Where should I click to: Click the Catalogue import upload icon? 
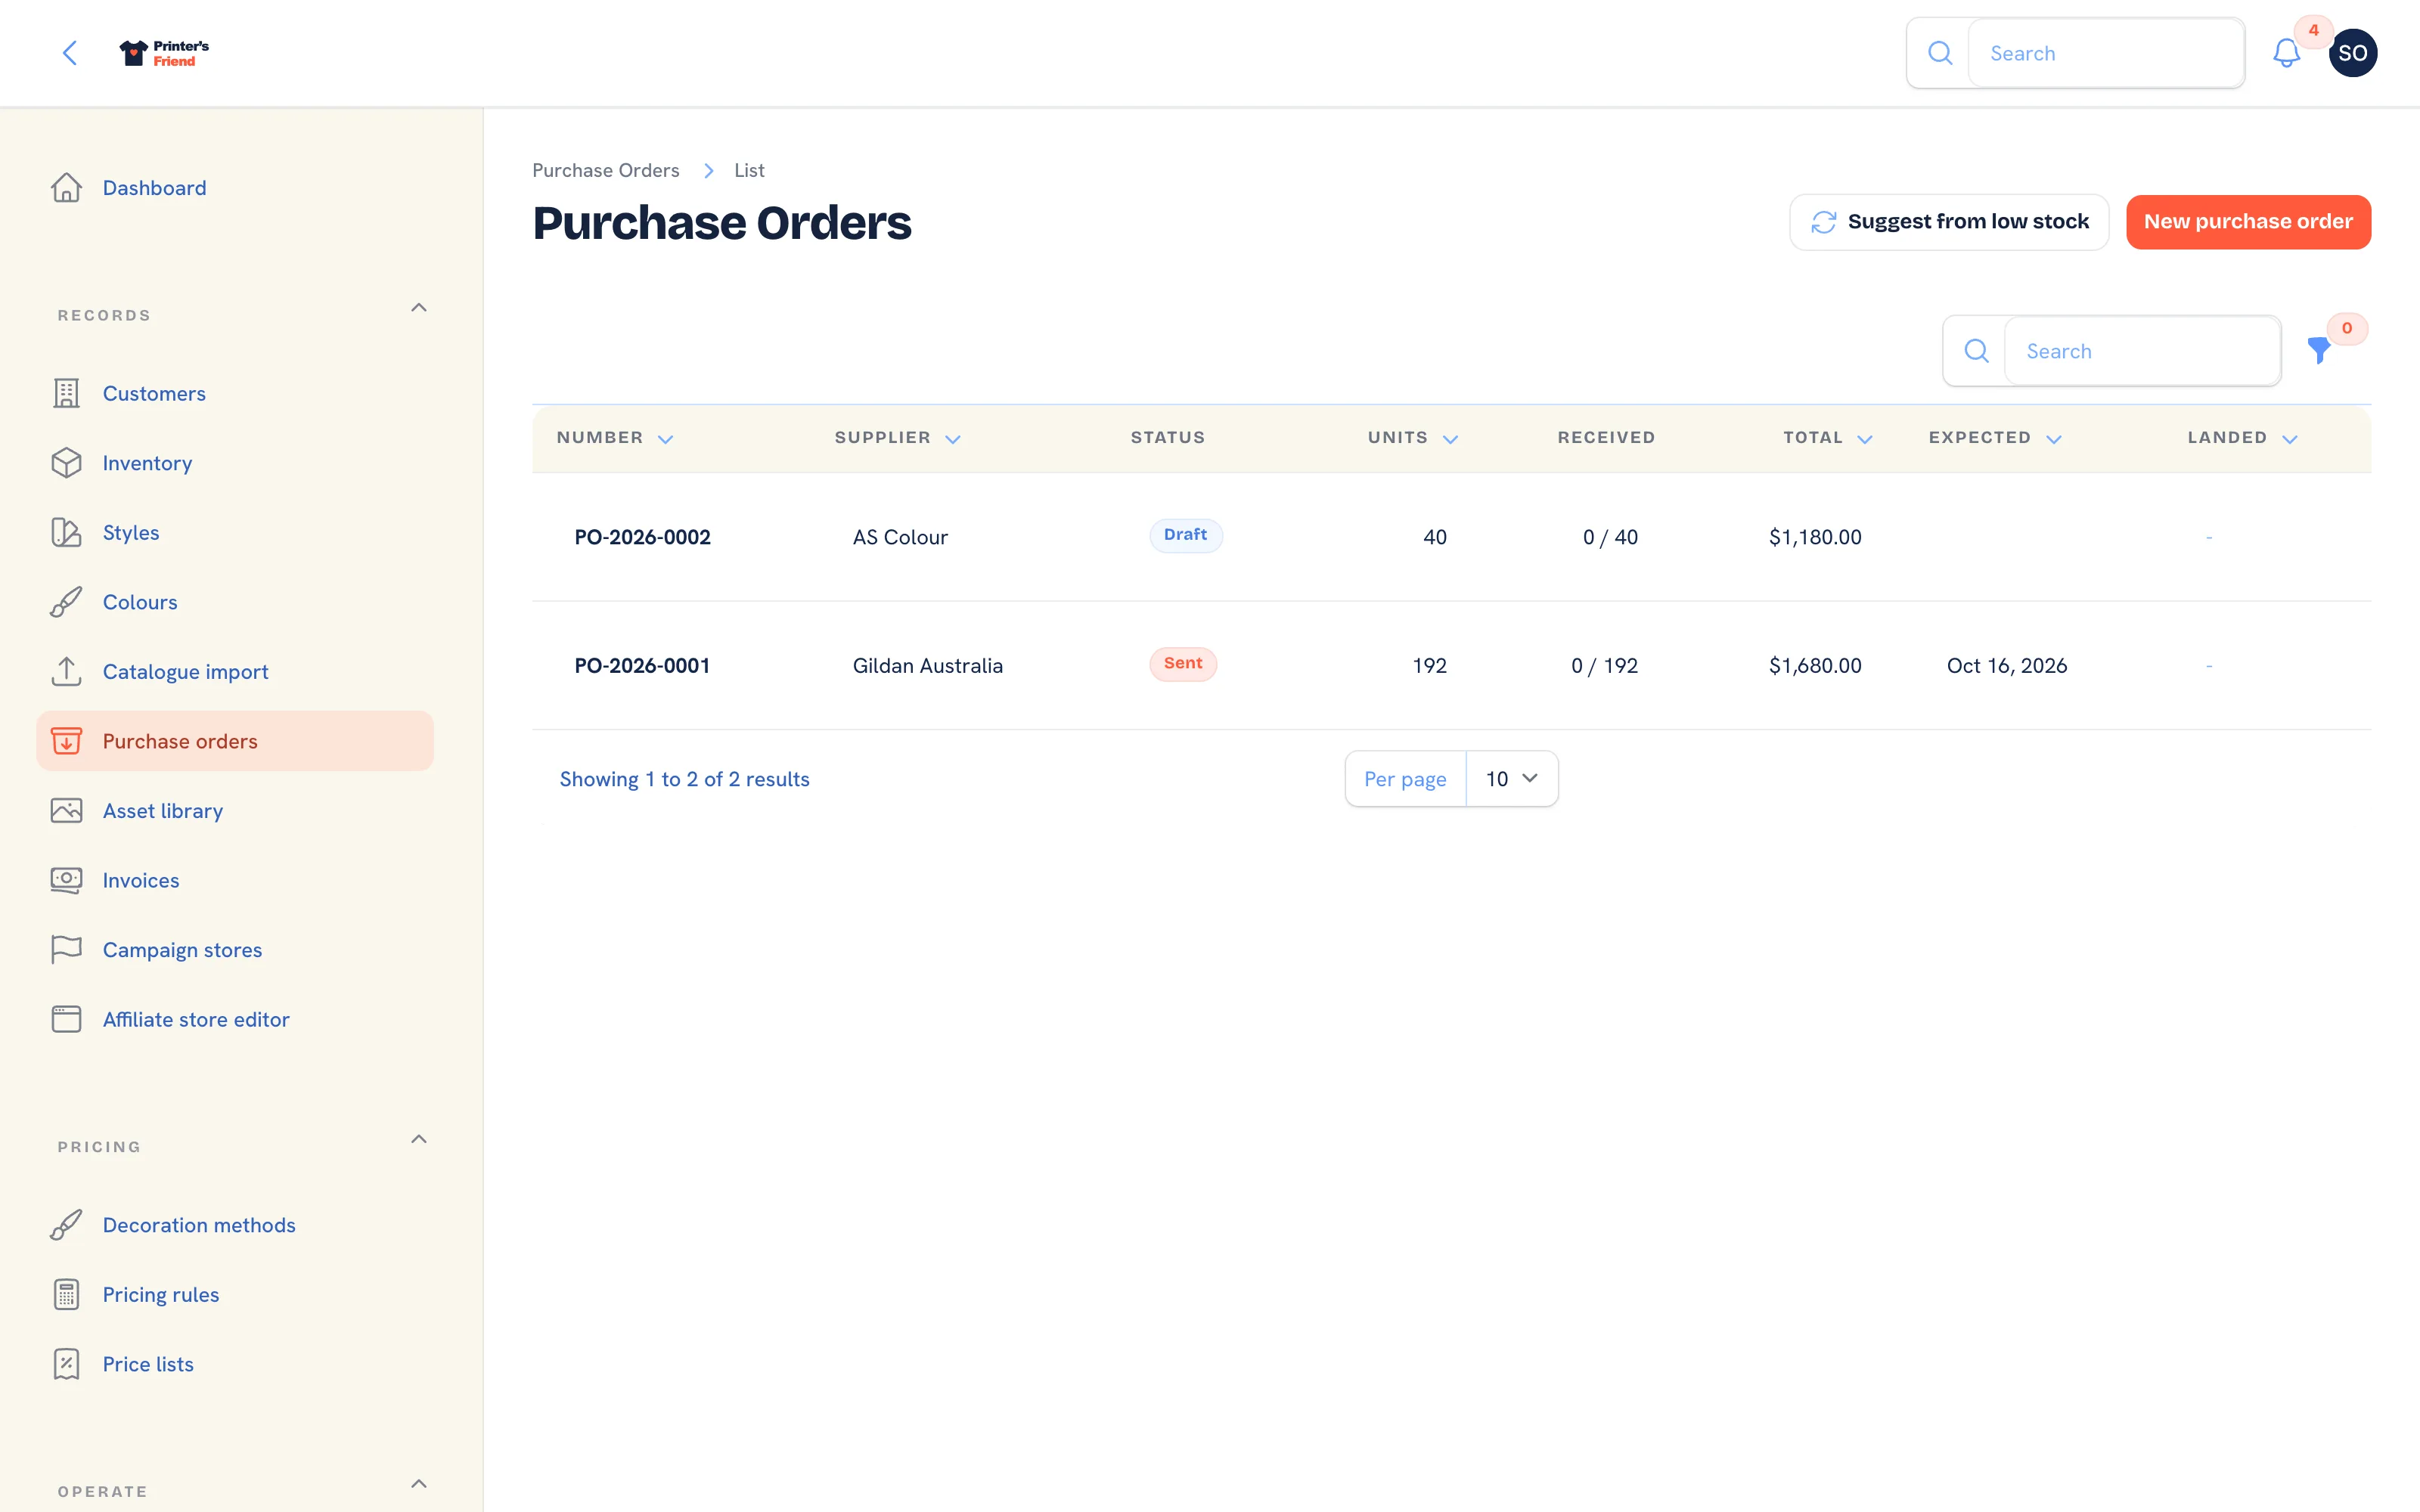pyautogui.click(x=66, y=671)
